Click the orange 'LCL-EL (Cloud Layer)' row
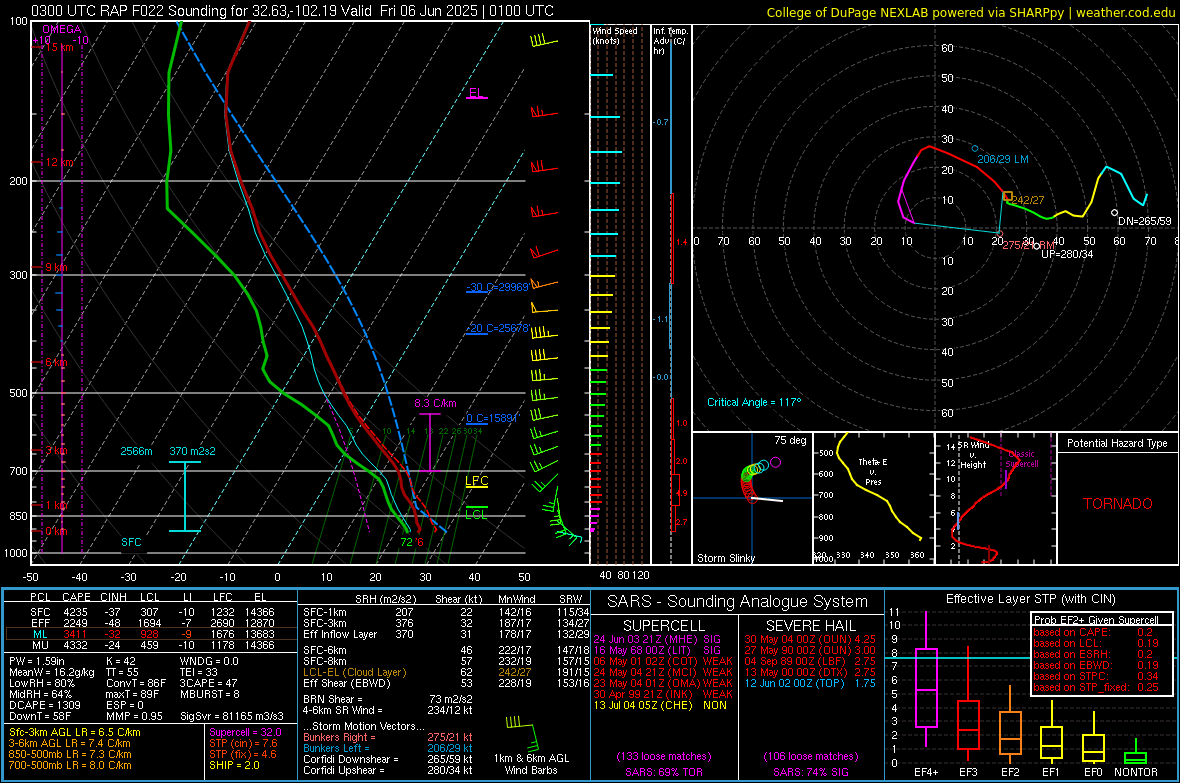This screenshot has height=783, width=1180. [x=354, y=672]
